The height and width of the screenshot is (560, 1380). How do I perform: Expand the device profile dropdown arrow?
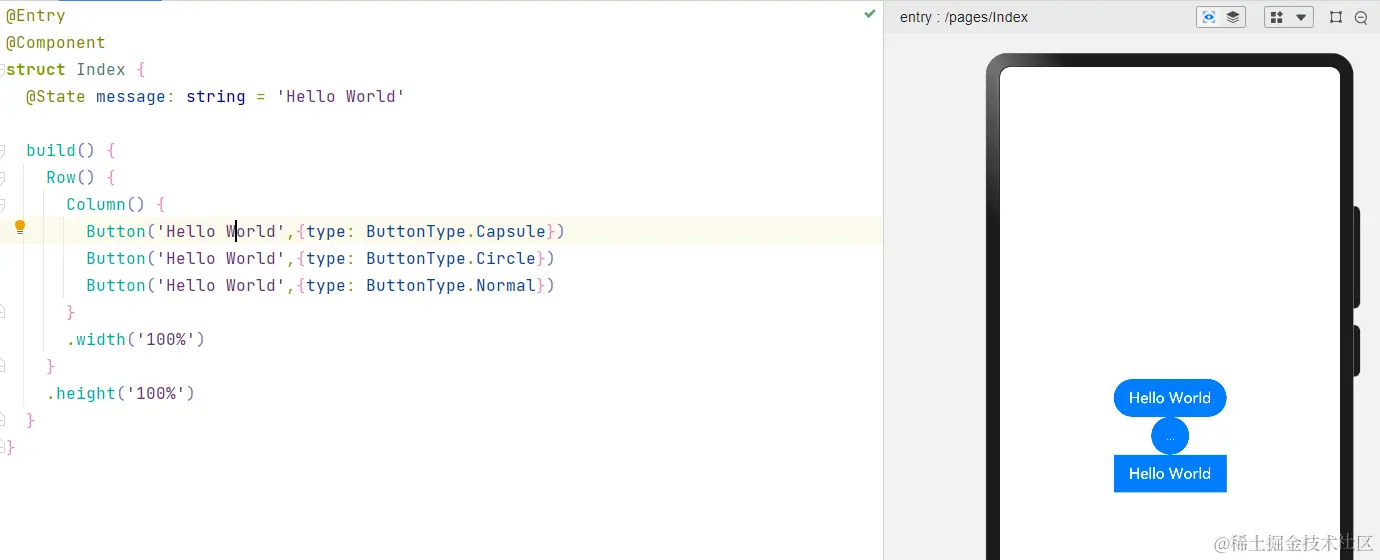1301,17
